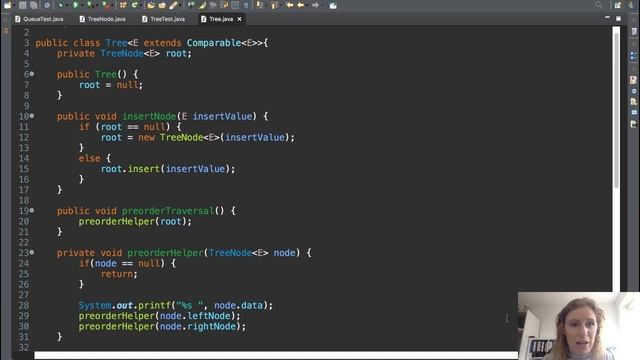Click the Save All toolbar icon
640x360 pixels.
pyautogui.click(x=33, y=5)
